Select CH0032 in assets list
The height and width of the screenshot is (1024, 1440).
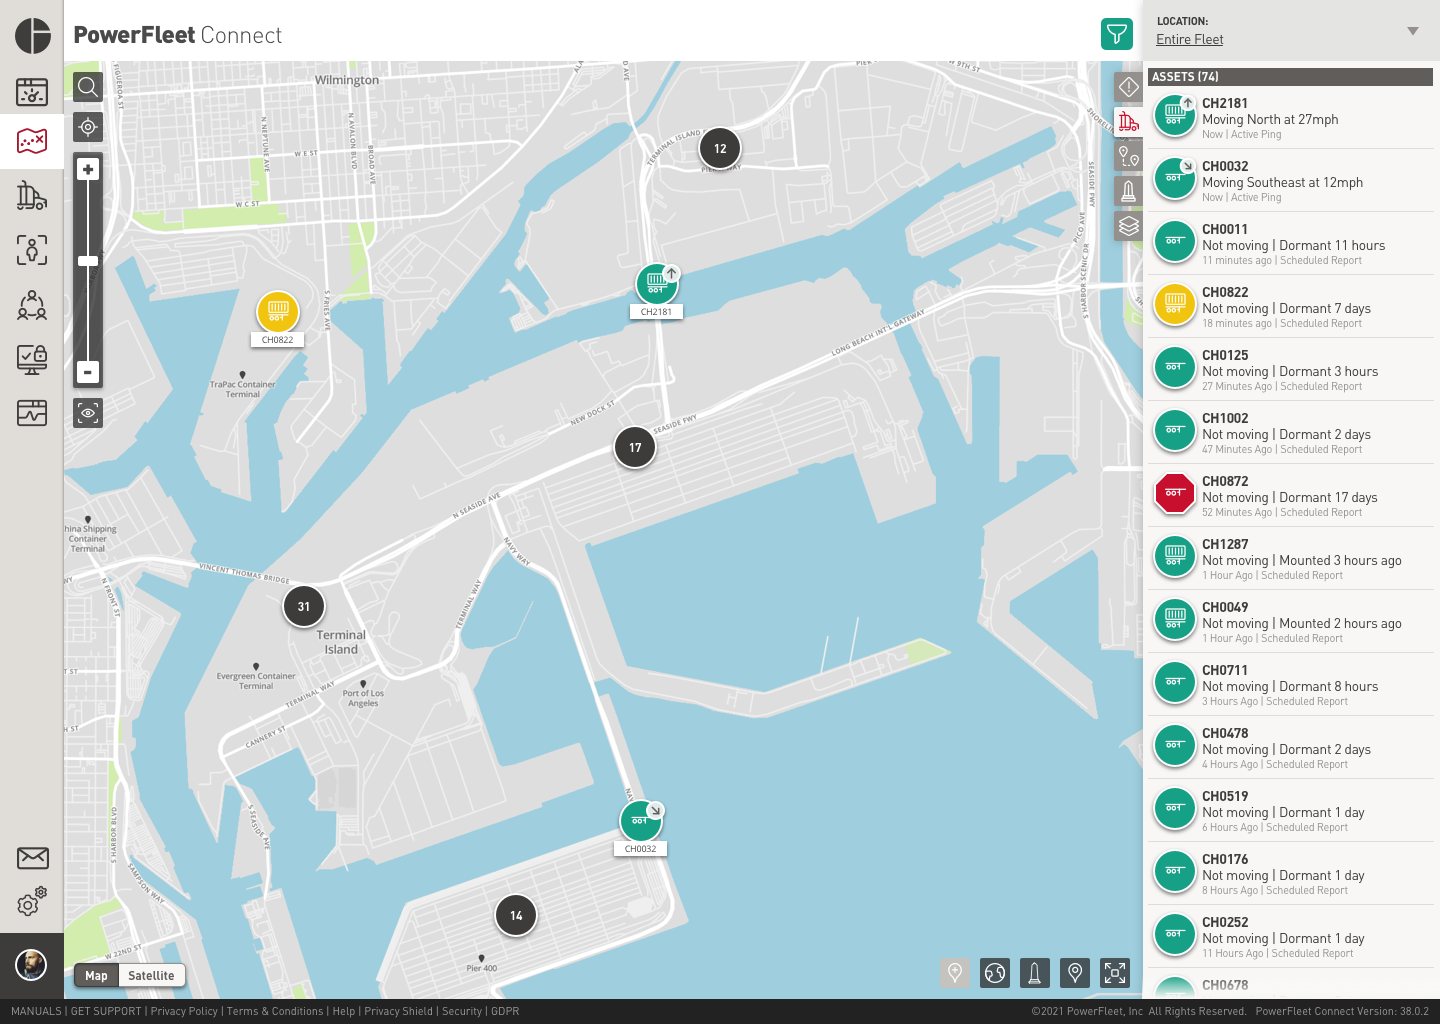(1290, 181)
